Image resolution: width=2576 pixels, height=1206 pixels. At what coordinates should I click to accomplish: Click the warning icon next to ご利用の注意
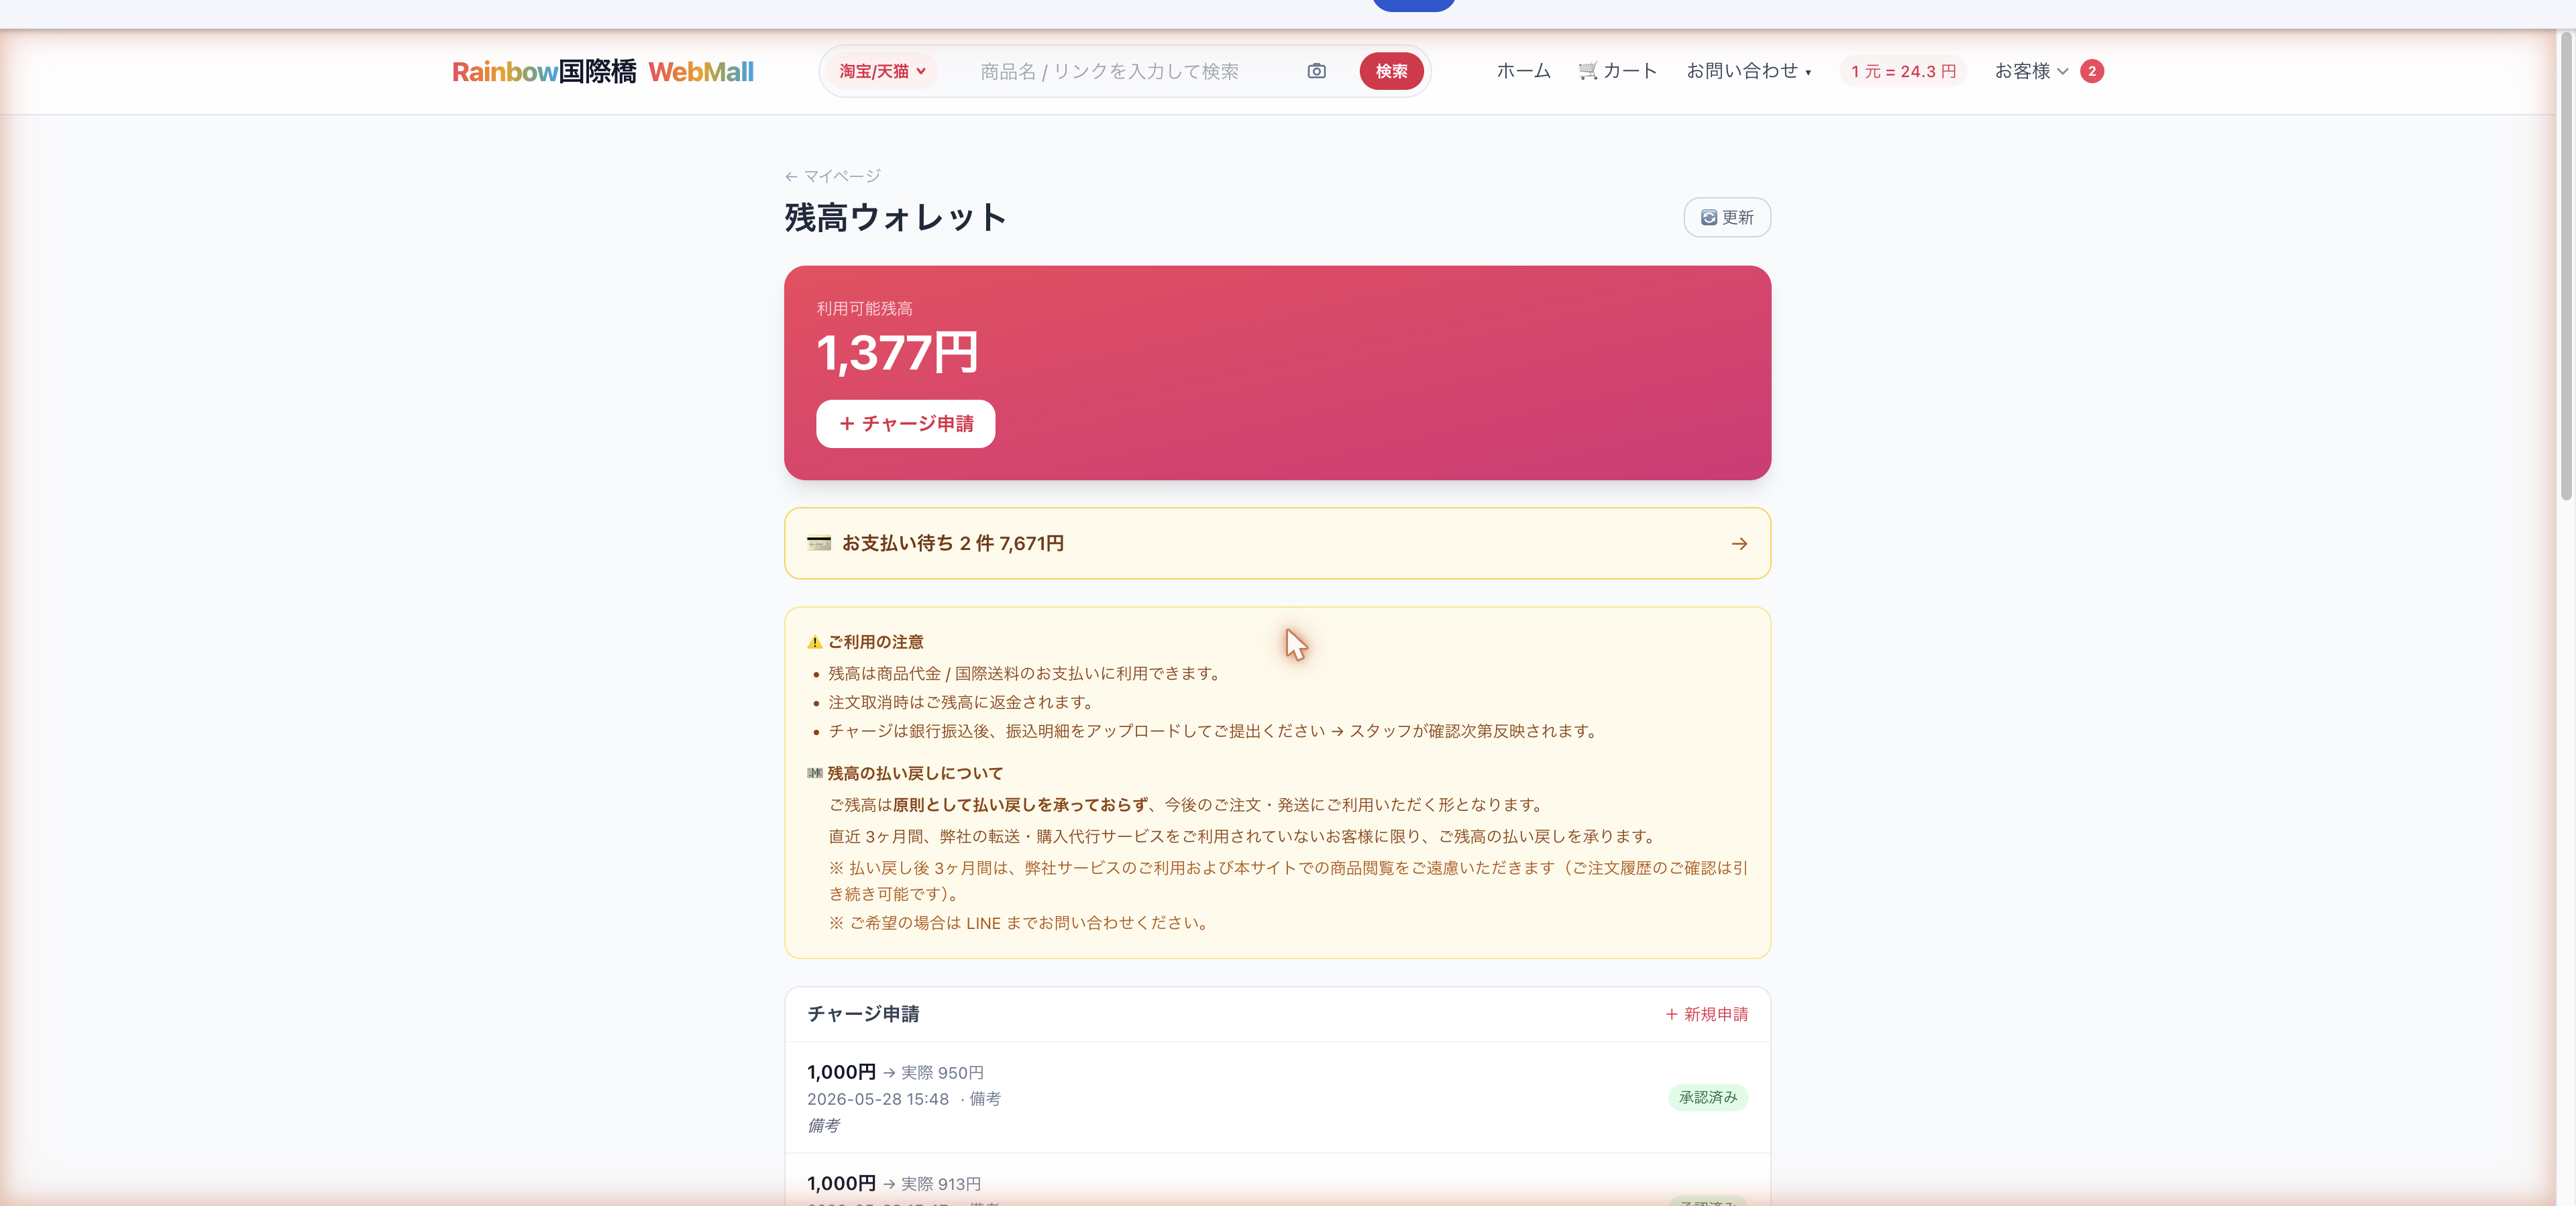(x=815, y=642)
